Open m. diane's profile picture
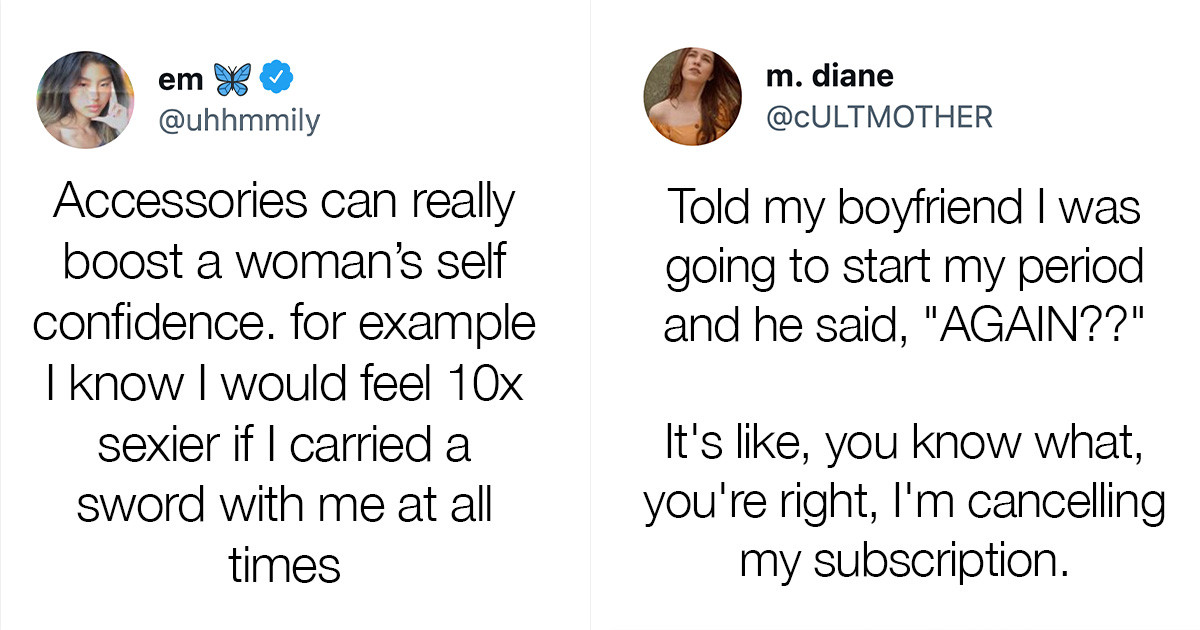Viewport: 1200px width, 630px height. (x=692, y=96)
